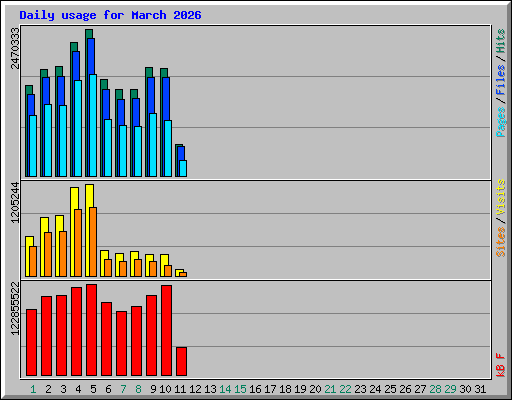The image size is (512, 400).
Task: Click the red KB bar for day 10
Action: click(167, 330)
